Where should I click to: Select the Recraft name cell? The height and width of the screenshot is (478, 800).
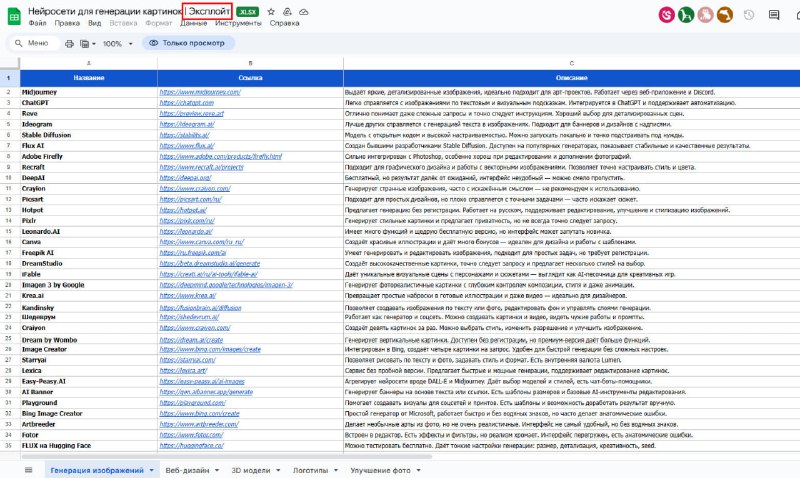(89, 167)
